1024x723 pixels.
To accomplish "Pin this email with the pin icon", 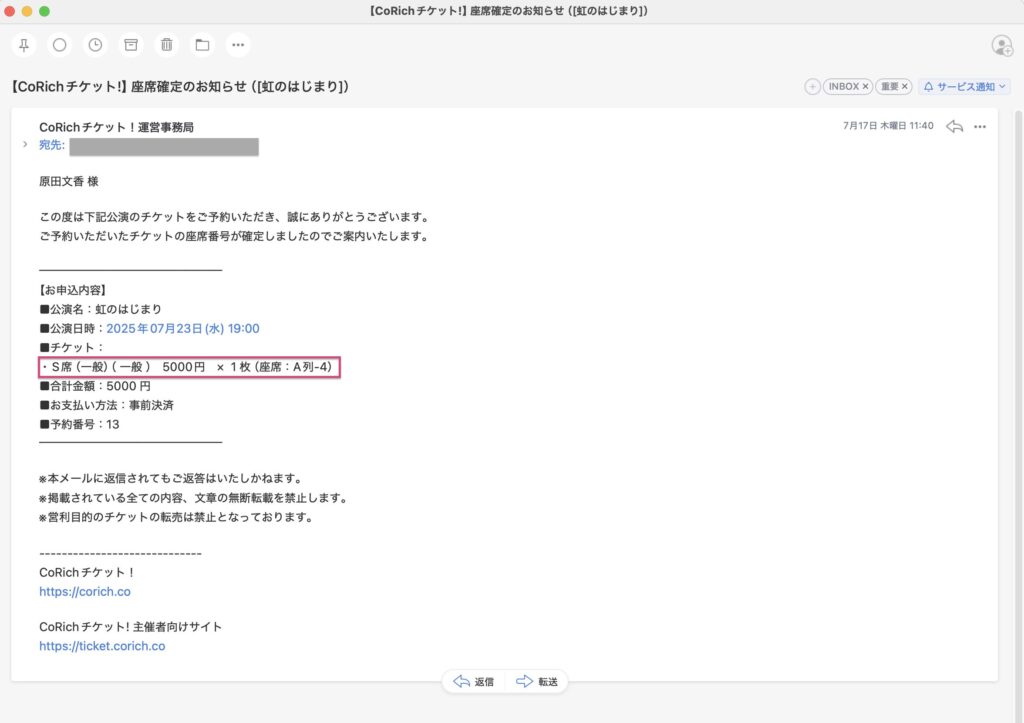I will (24, 45).
